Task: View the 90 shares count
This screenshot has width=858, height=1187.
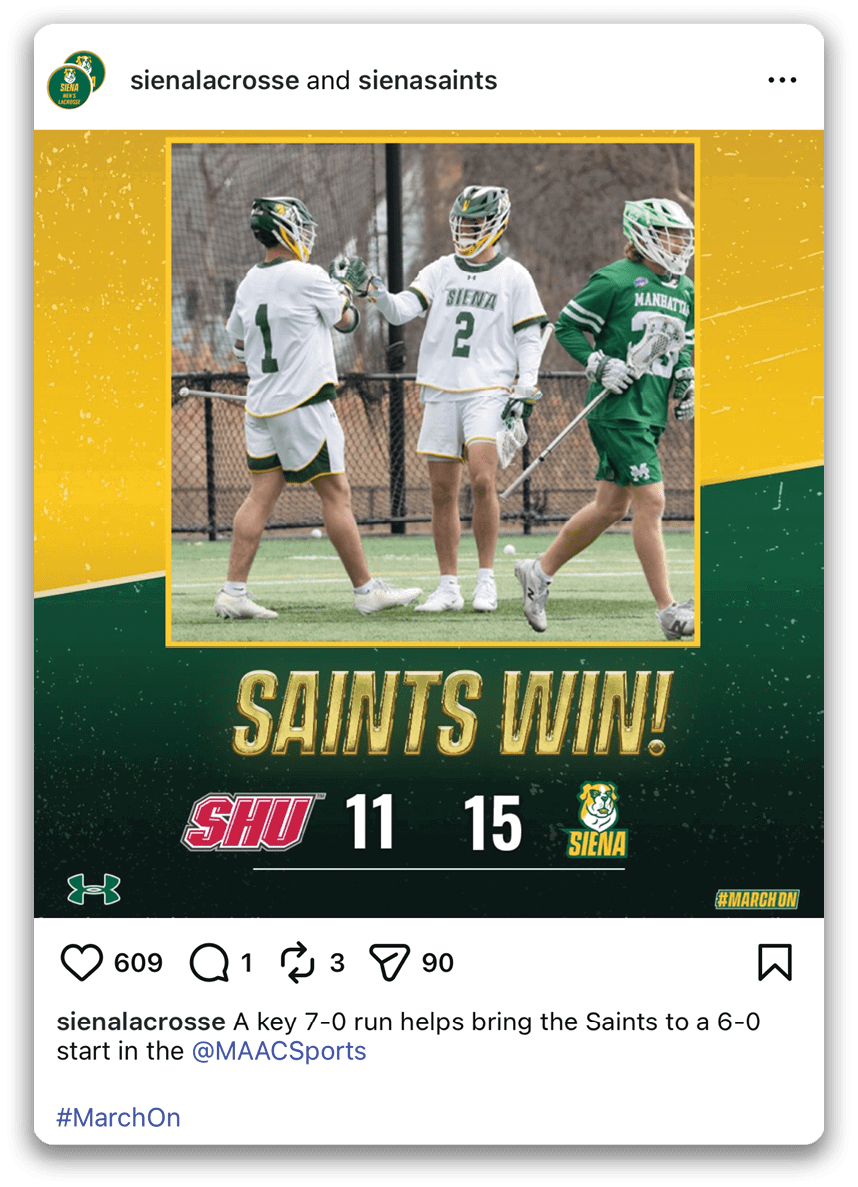Action: pos(438,962)
